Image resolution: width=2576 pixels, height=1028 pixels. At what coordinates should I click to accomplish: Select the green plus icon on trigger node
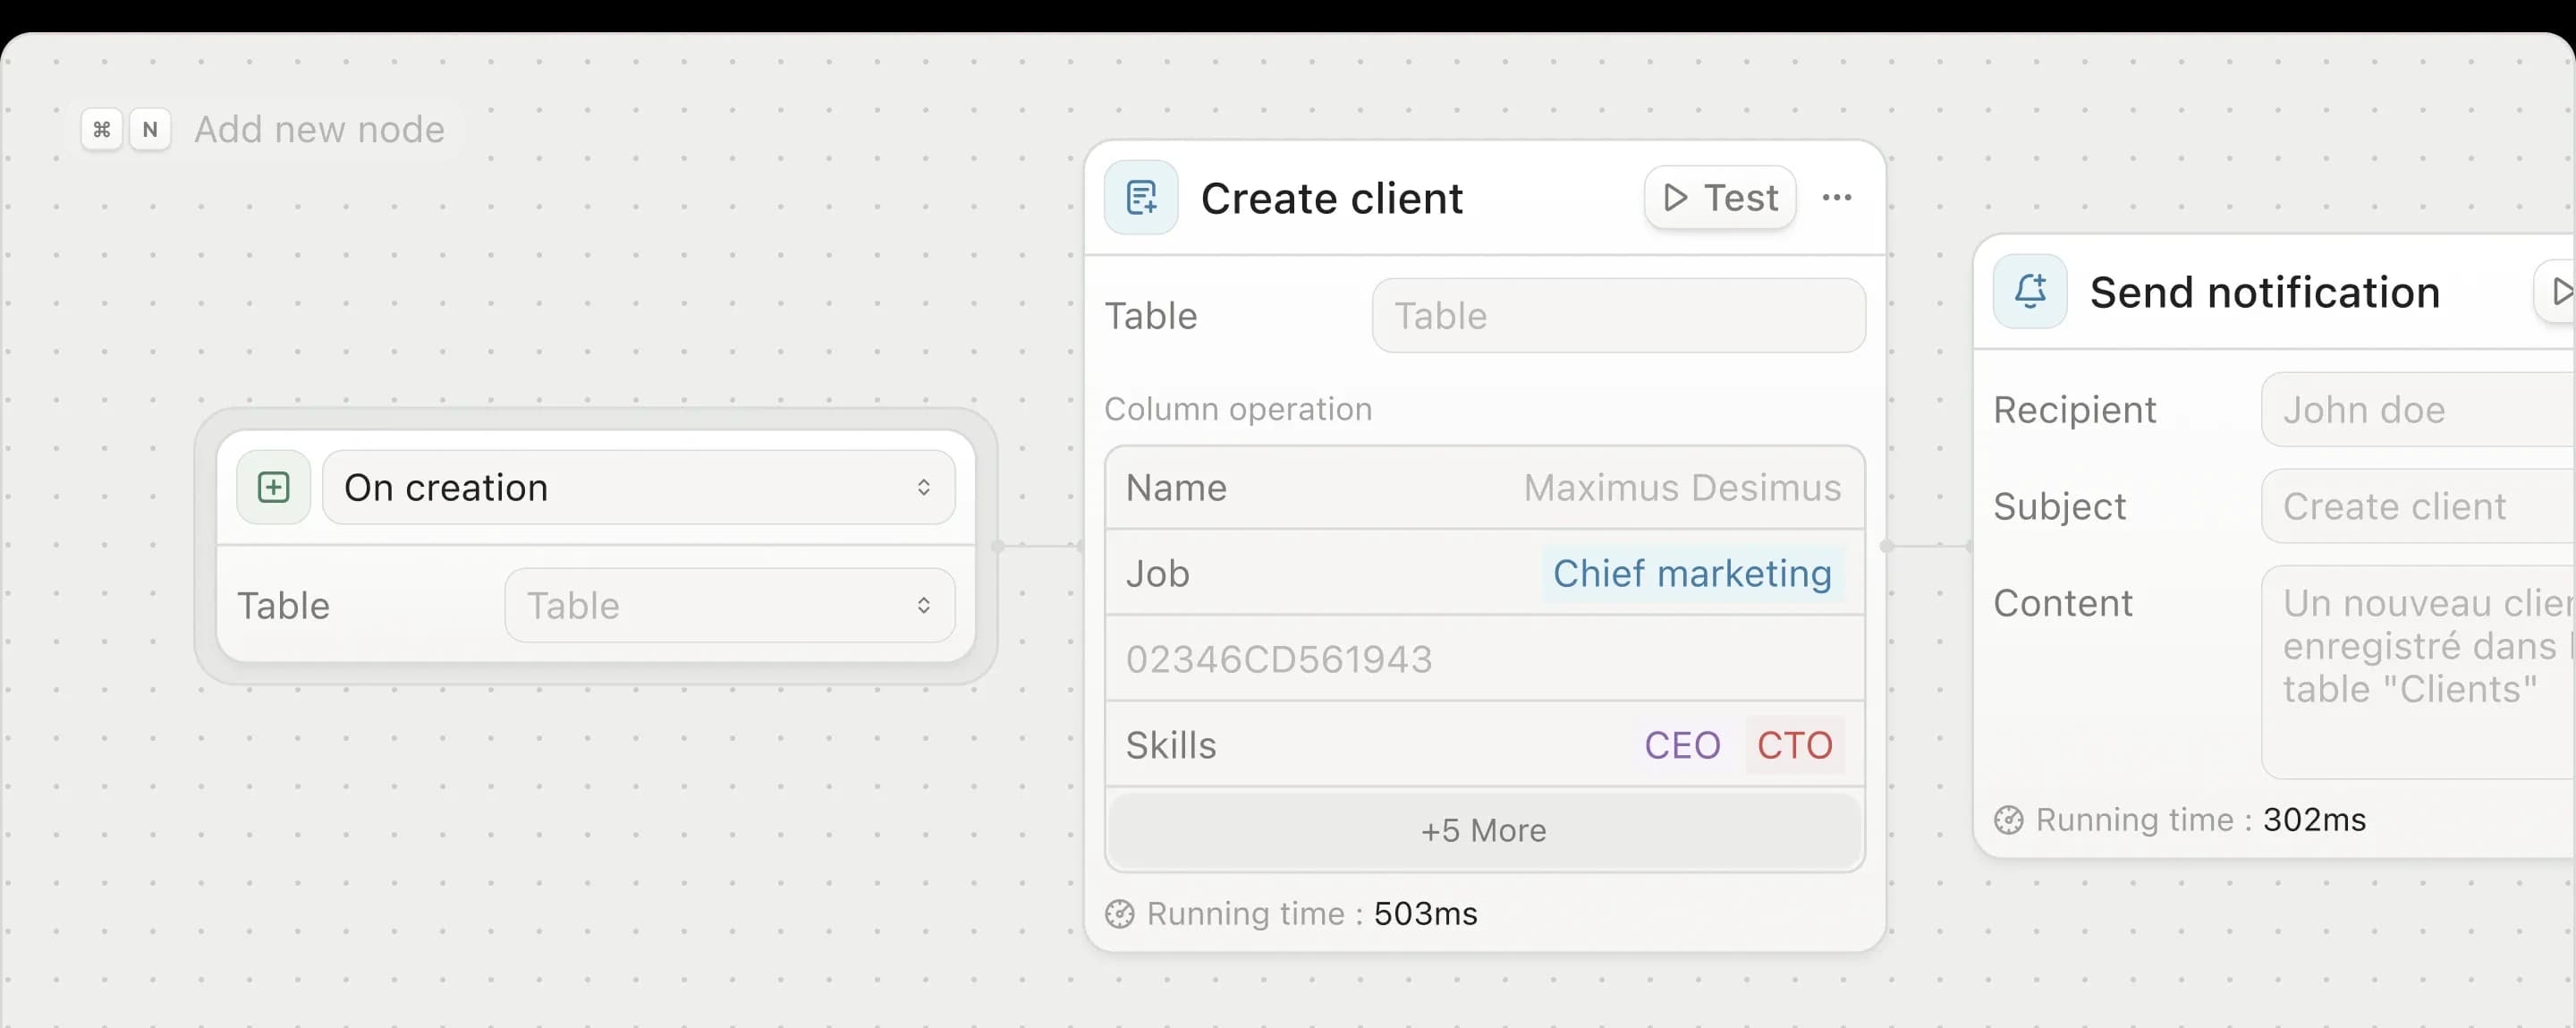tap(272, 487)
